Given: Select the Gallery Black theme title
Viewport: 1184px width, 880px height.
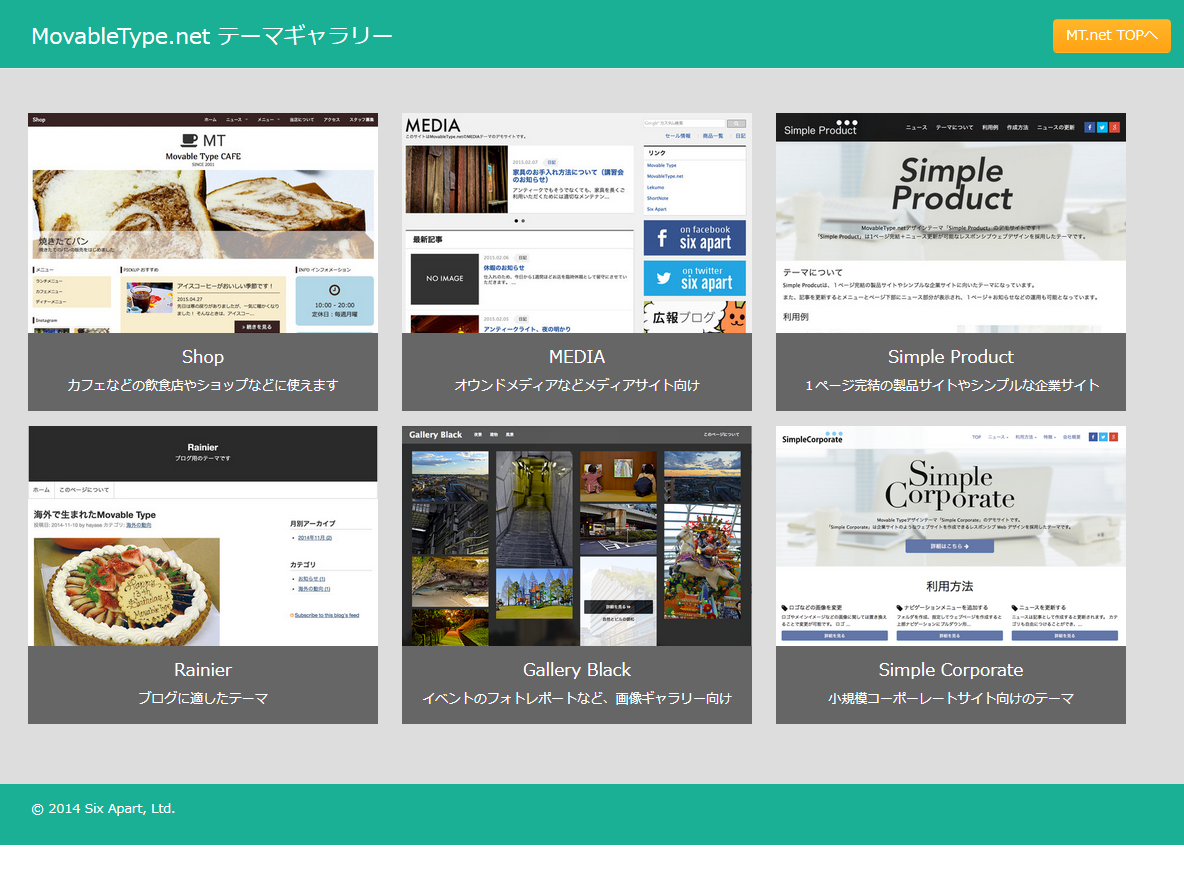Looking at the screenshot, I should [577, 670].
